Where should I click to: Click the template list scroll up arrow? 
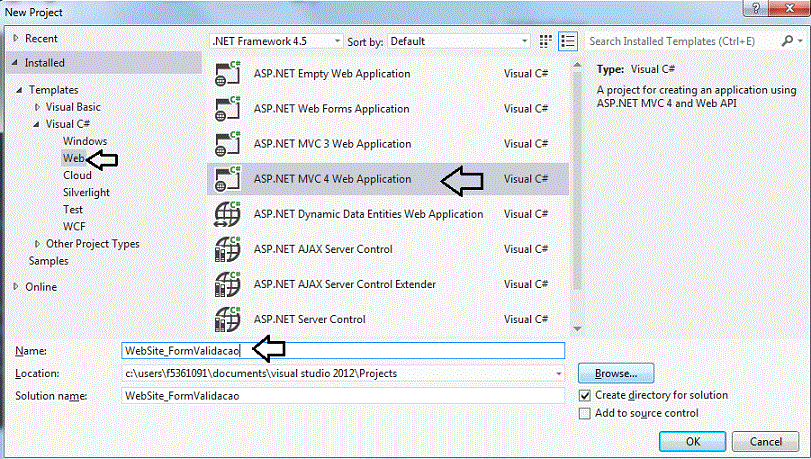(x=577, y=65)
